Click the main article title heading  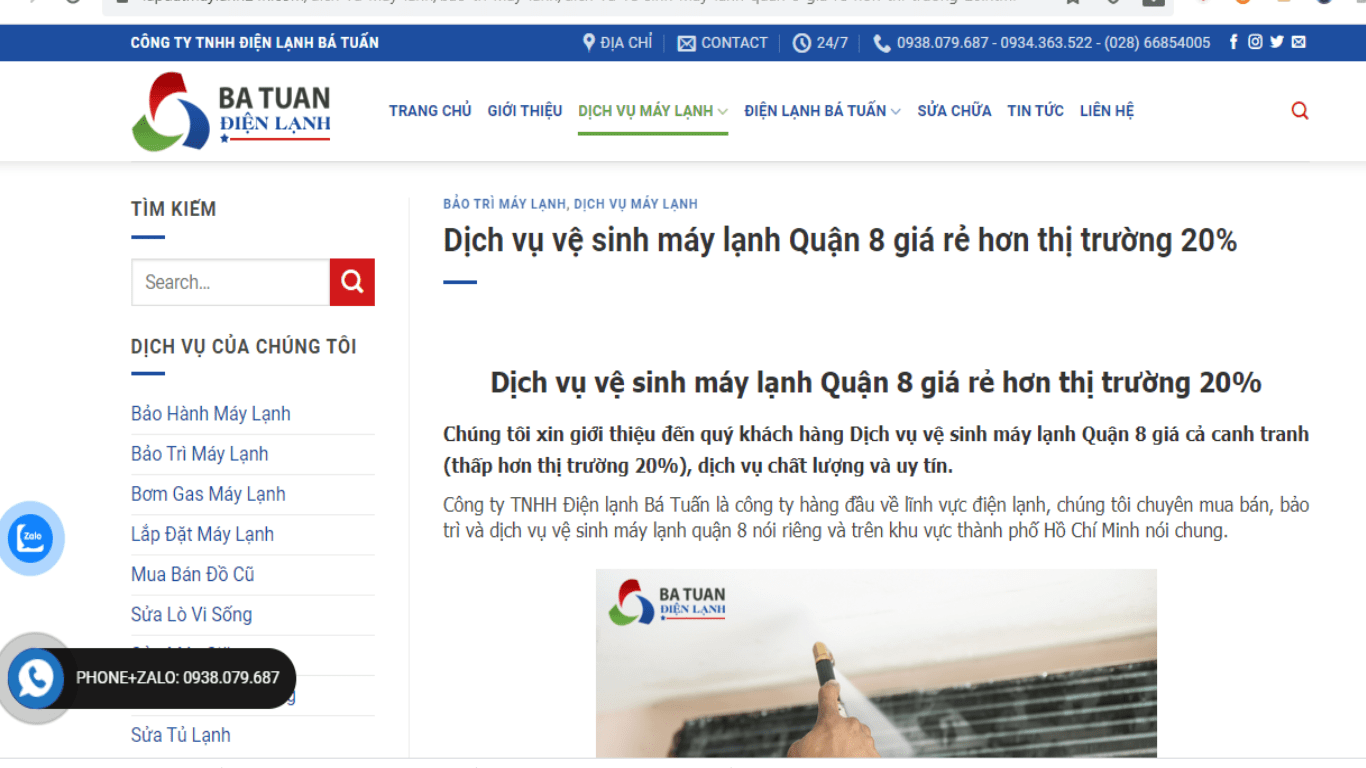[840, 241]
